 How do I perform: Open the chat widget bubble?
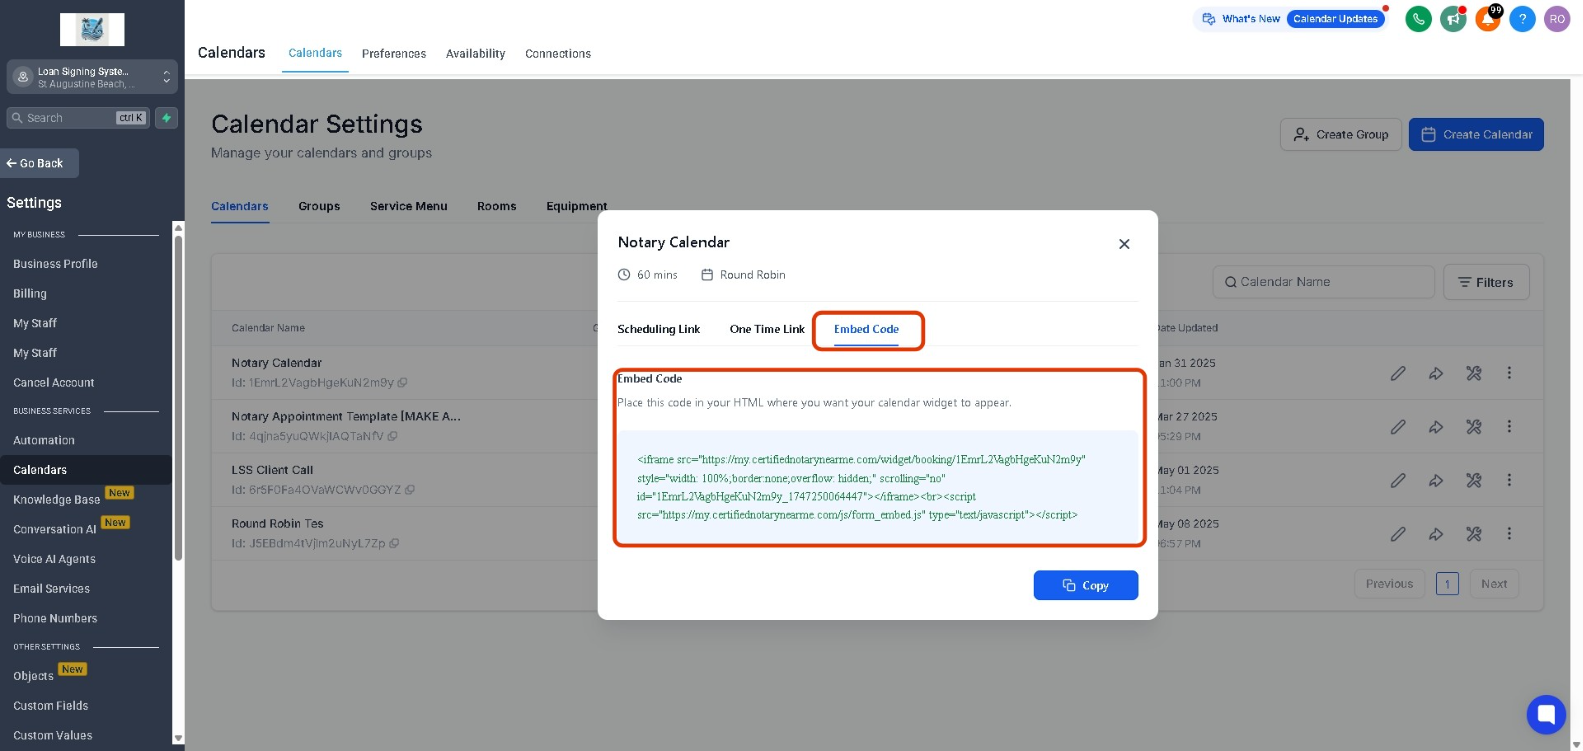pos(1546,714)
